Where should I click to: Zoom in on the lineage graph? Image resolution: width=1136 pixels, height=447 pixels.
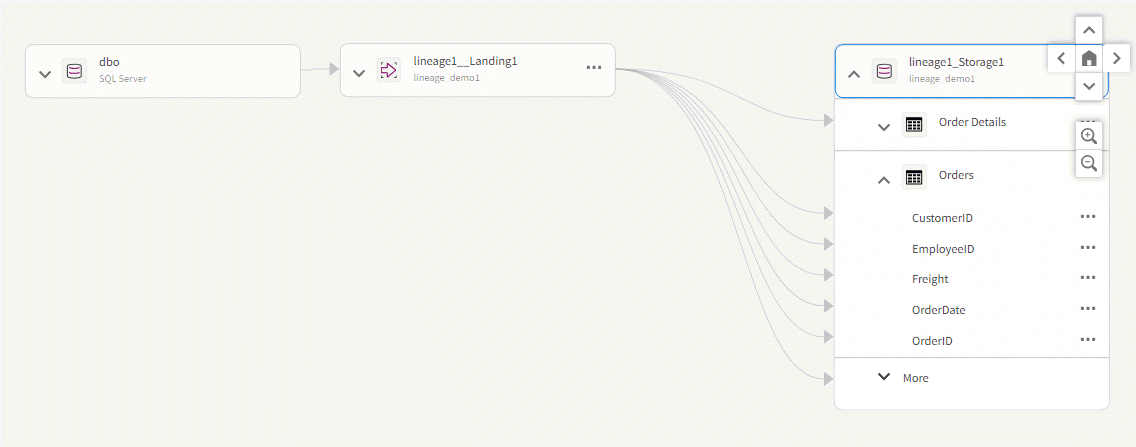(1089, 136)
